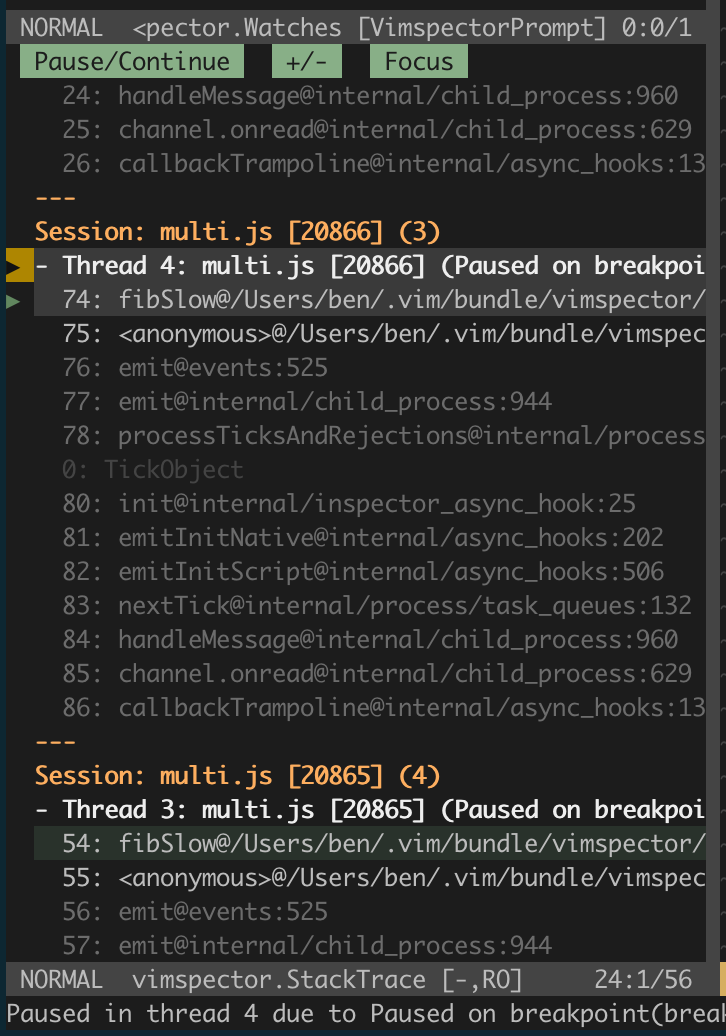This screenshot has width=726, height=1036.
Task: Toggle expansion with the +/- button
Action: (307, 61)
